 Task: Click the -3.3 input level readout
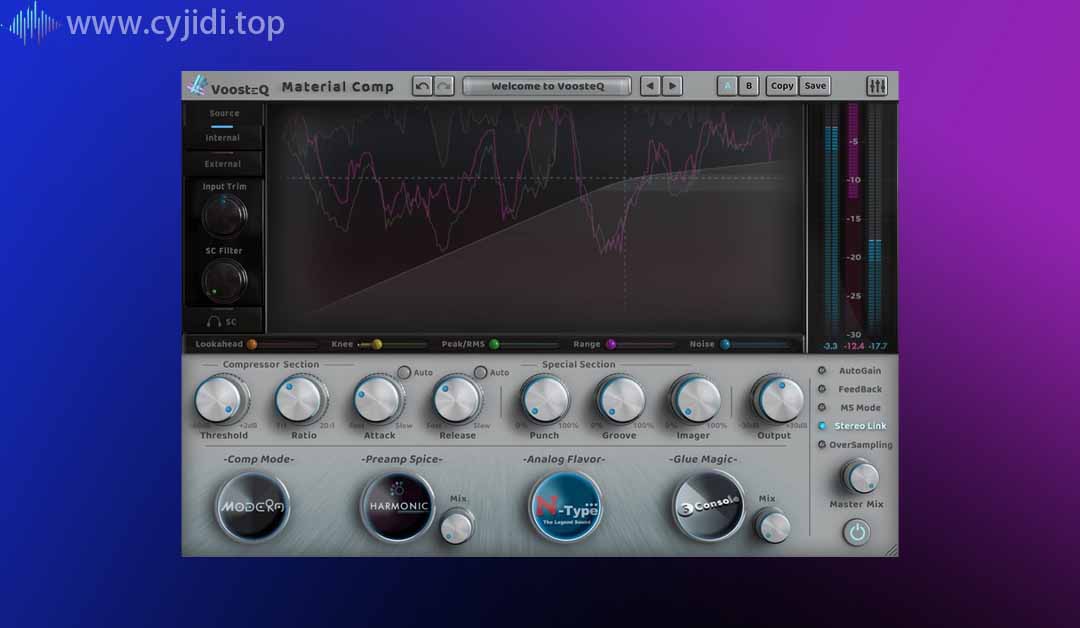830,346
